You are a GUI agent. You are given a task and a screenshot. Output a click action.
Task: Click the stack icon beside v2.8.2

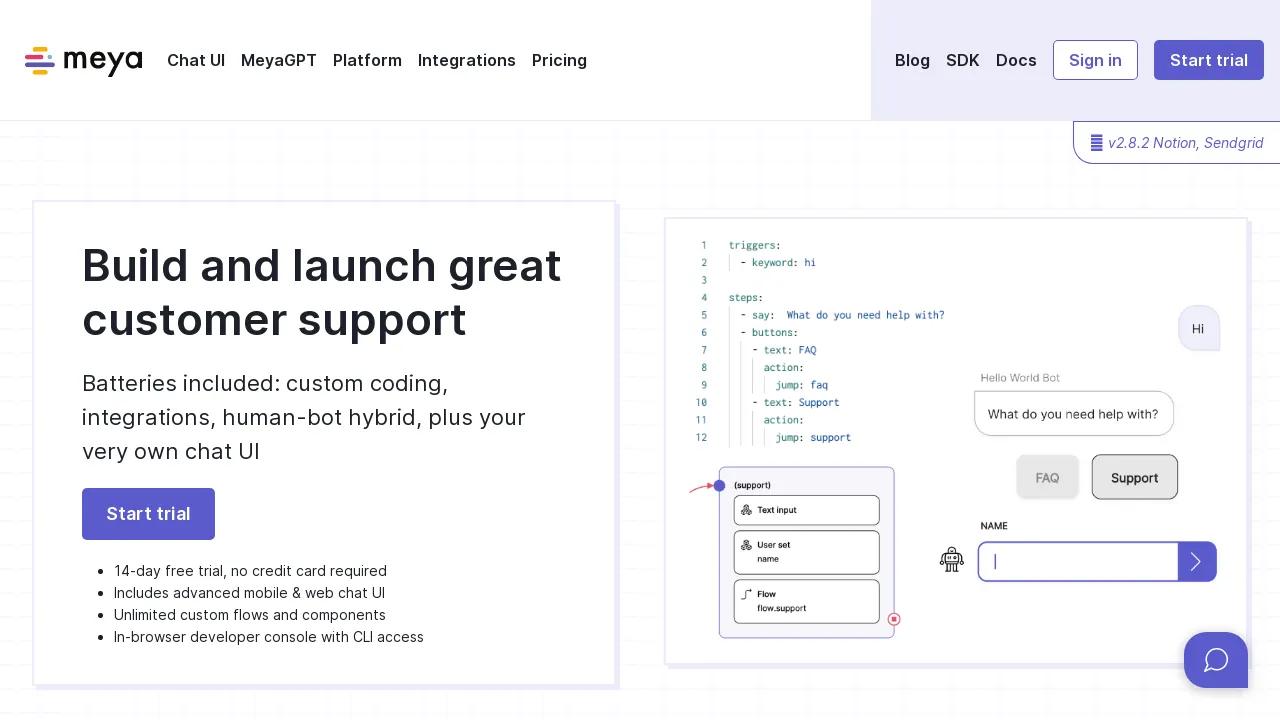tap(1097, 143)
